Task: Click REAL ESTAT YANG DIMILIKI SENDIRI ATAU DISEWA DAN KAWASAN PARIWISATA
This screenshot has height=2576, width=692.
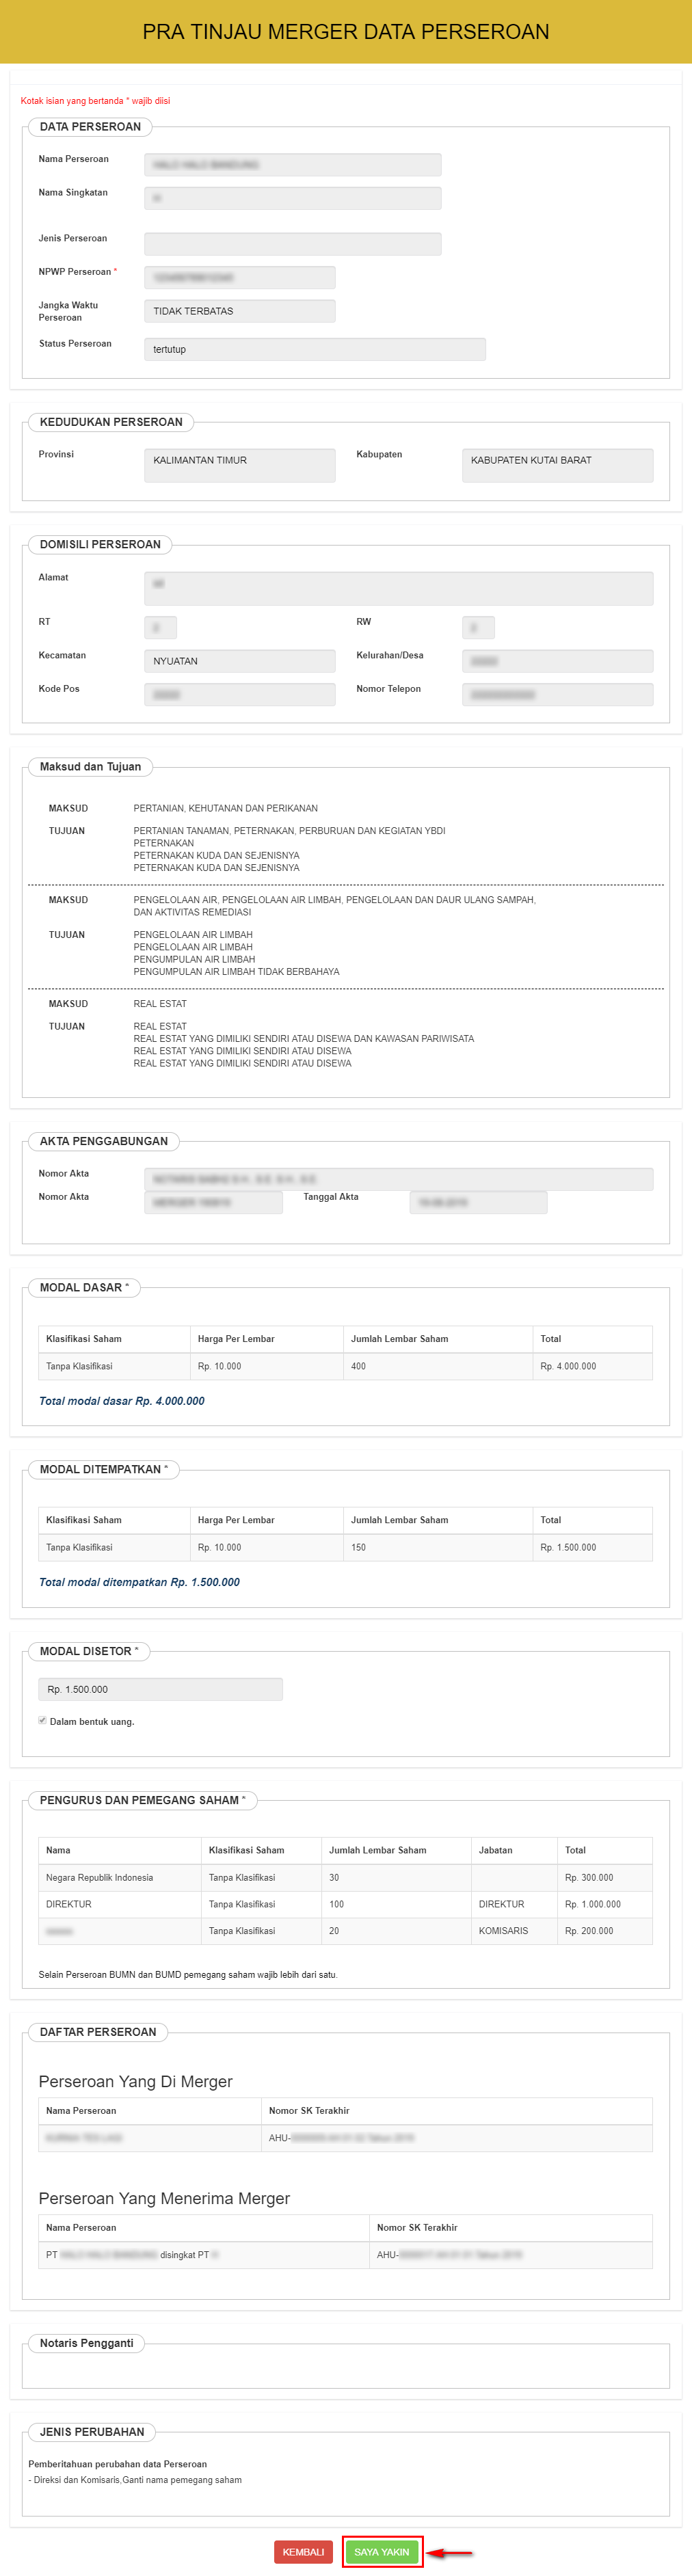Action: (x=303, y=1038)
